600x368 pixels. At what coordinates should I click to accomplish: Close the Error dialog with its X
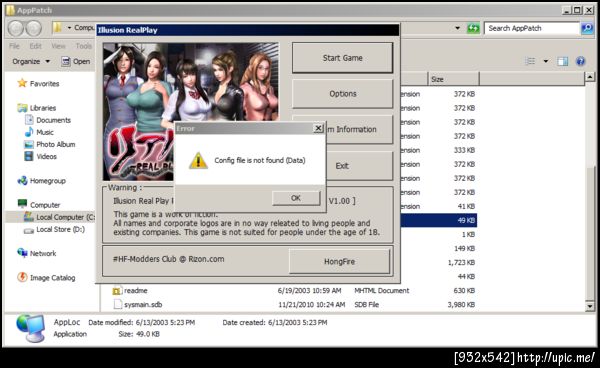coord(318,129)
